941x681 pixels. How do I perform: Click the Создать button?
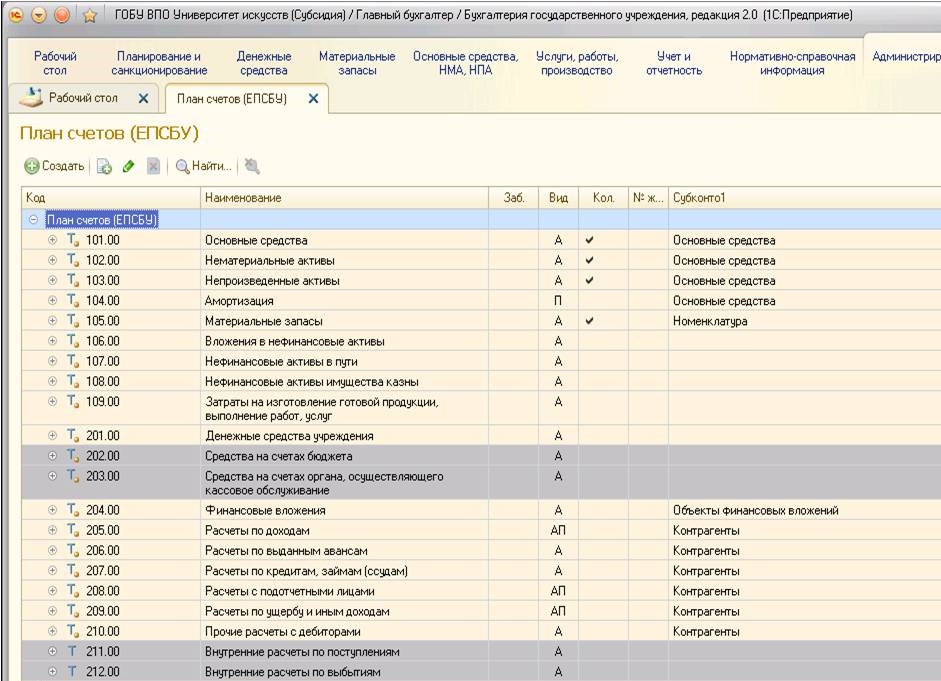point(54,166)
